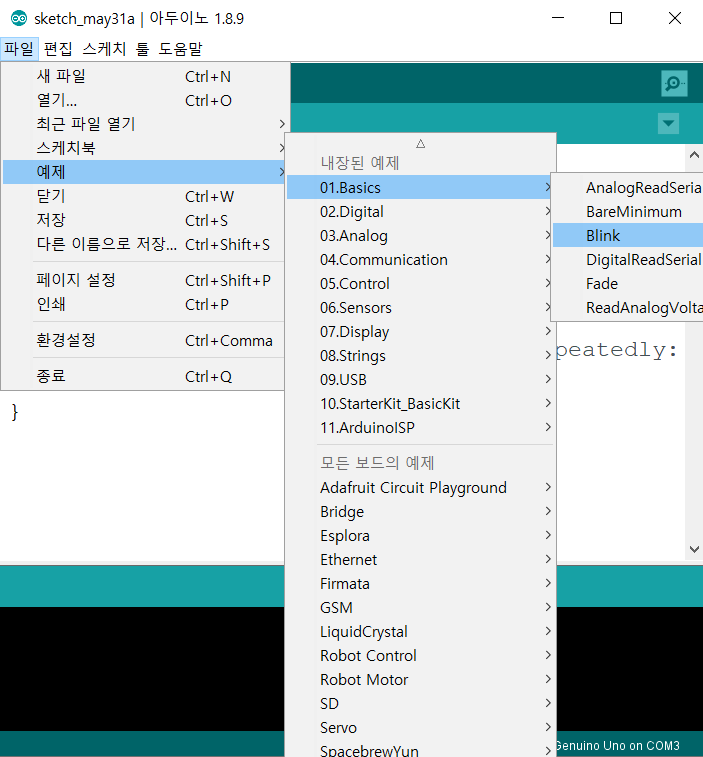The width and height of the screenshot is (703, 757).
Task: Open the Blink example sketch
Action: point(628,236)
